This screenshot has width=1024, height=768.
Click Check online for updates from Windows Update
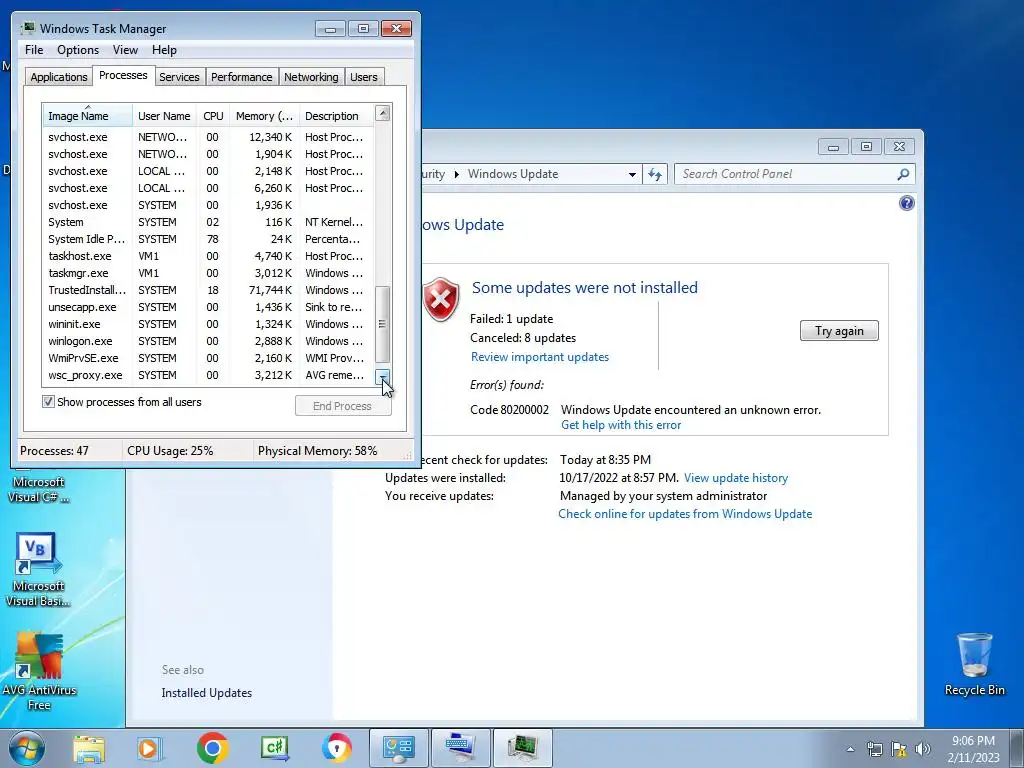pyautogui.click(x=685, y=514)
